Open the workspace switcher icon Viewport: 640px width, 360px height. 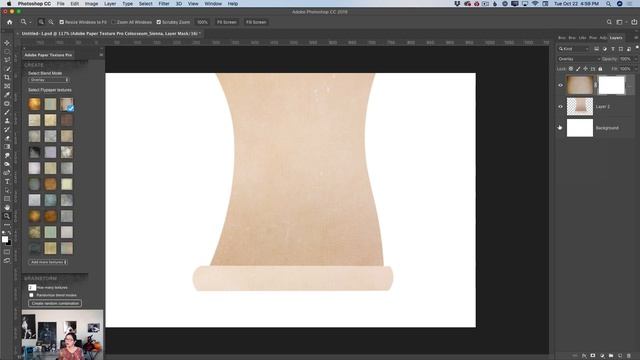click(x=620, y=22)
